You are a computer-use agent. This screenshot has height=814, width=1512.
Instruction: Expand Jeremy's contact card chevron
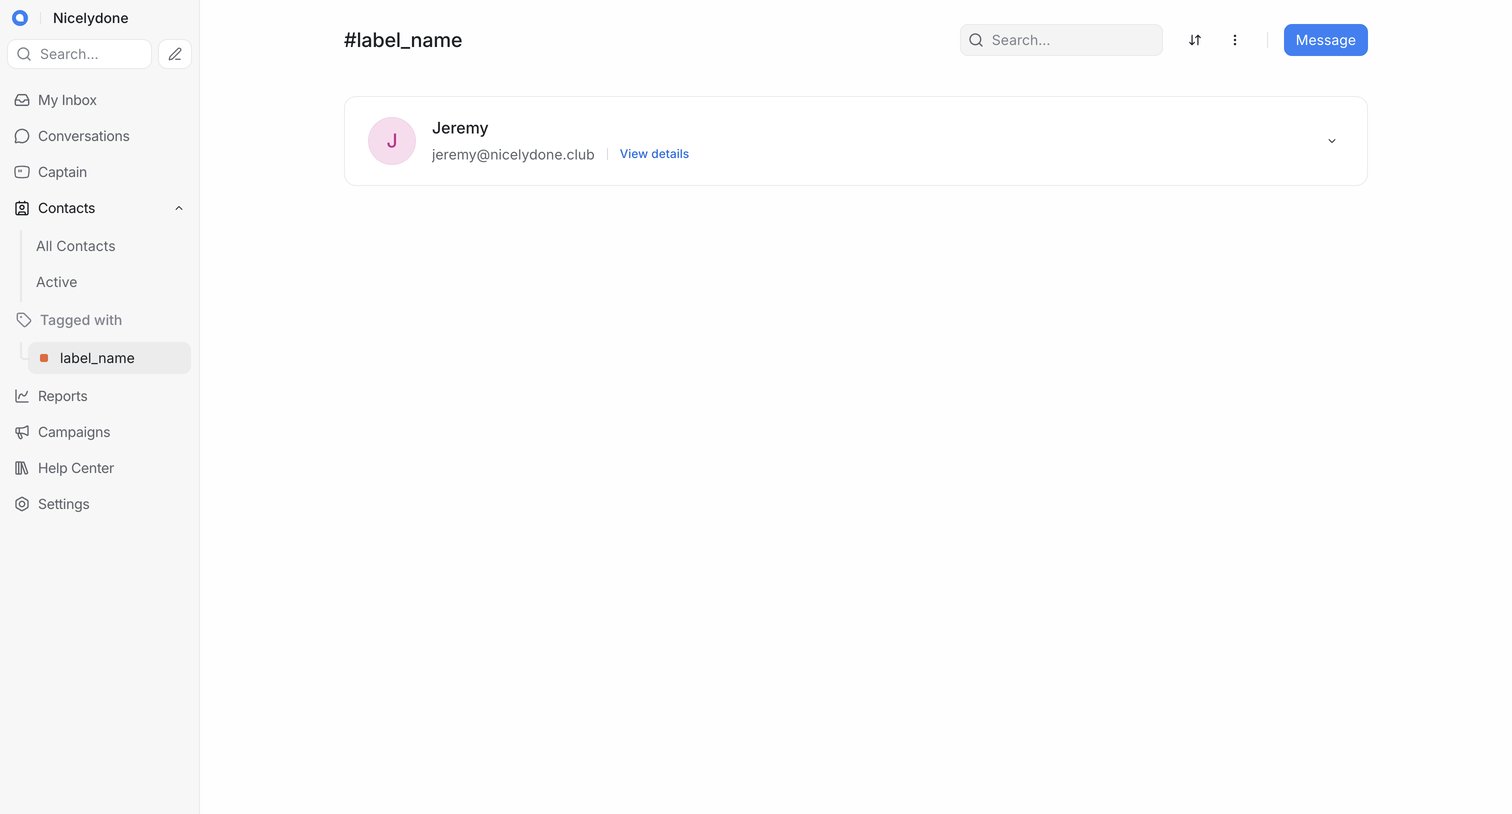click(1332, 141)
